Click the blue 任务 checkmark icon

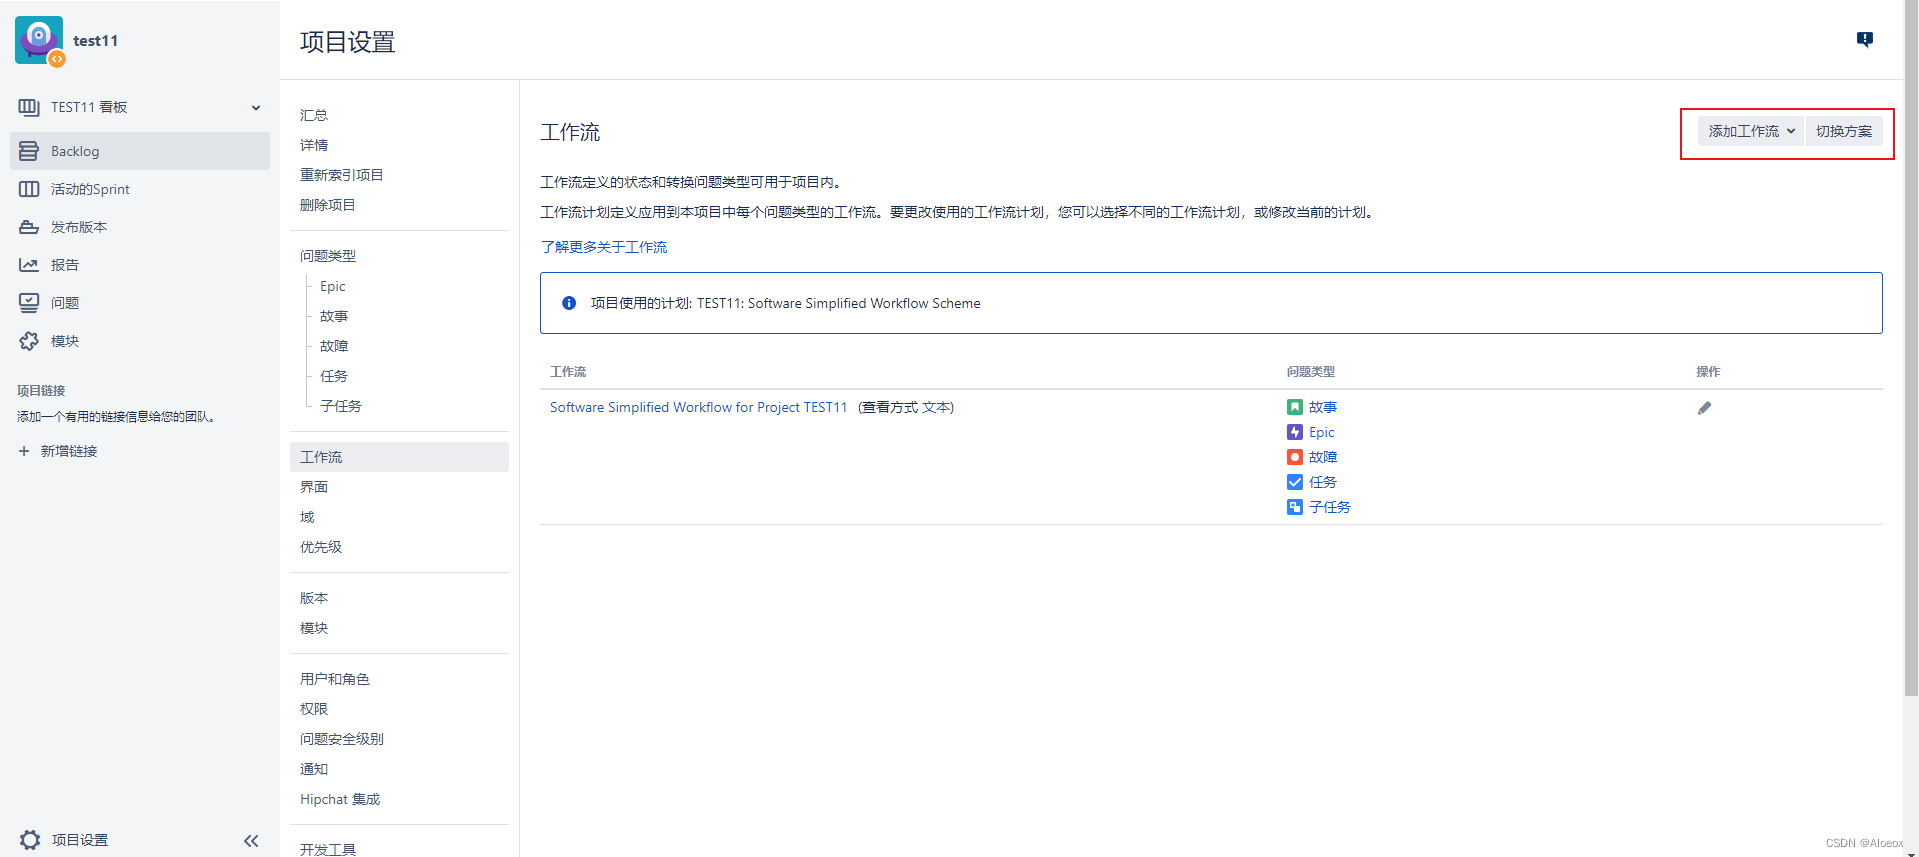click(x=1295, y=482)
